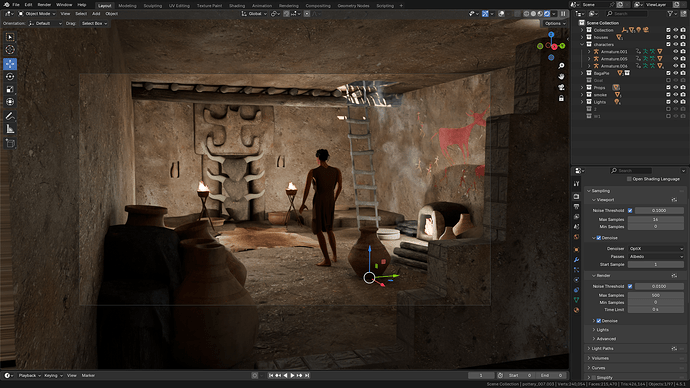Activate the Move tool
This screenshot has width=690, height=388.
[10, 64]
